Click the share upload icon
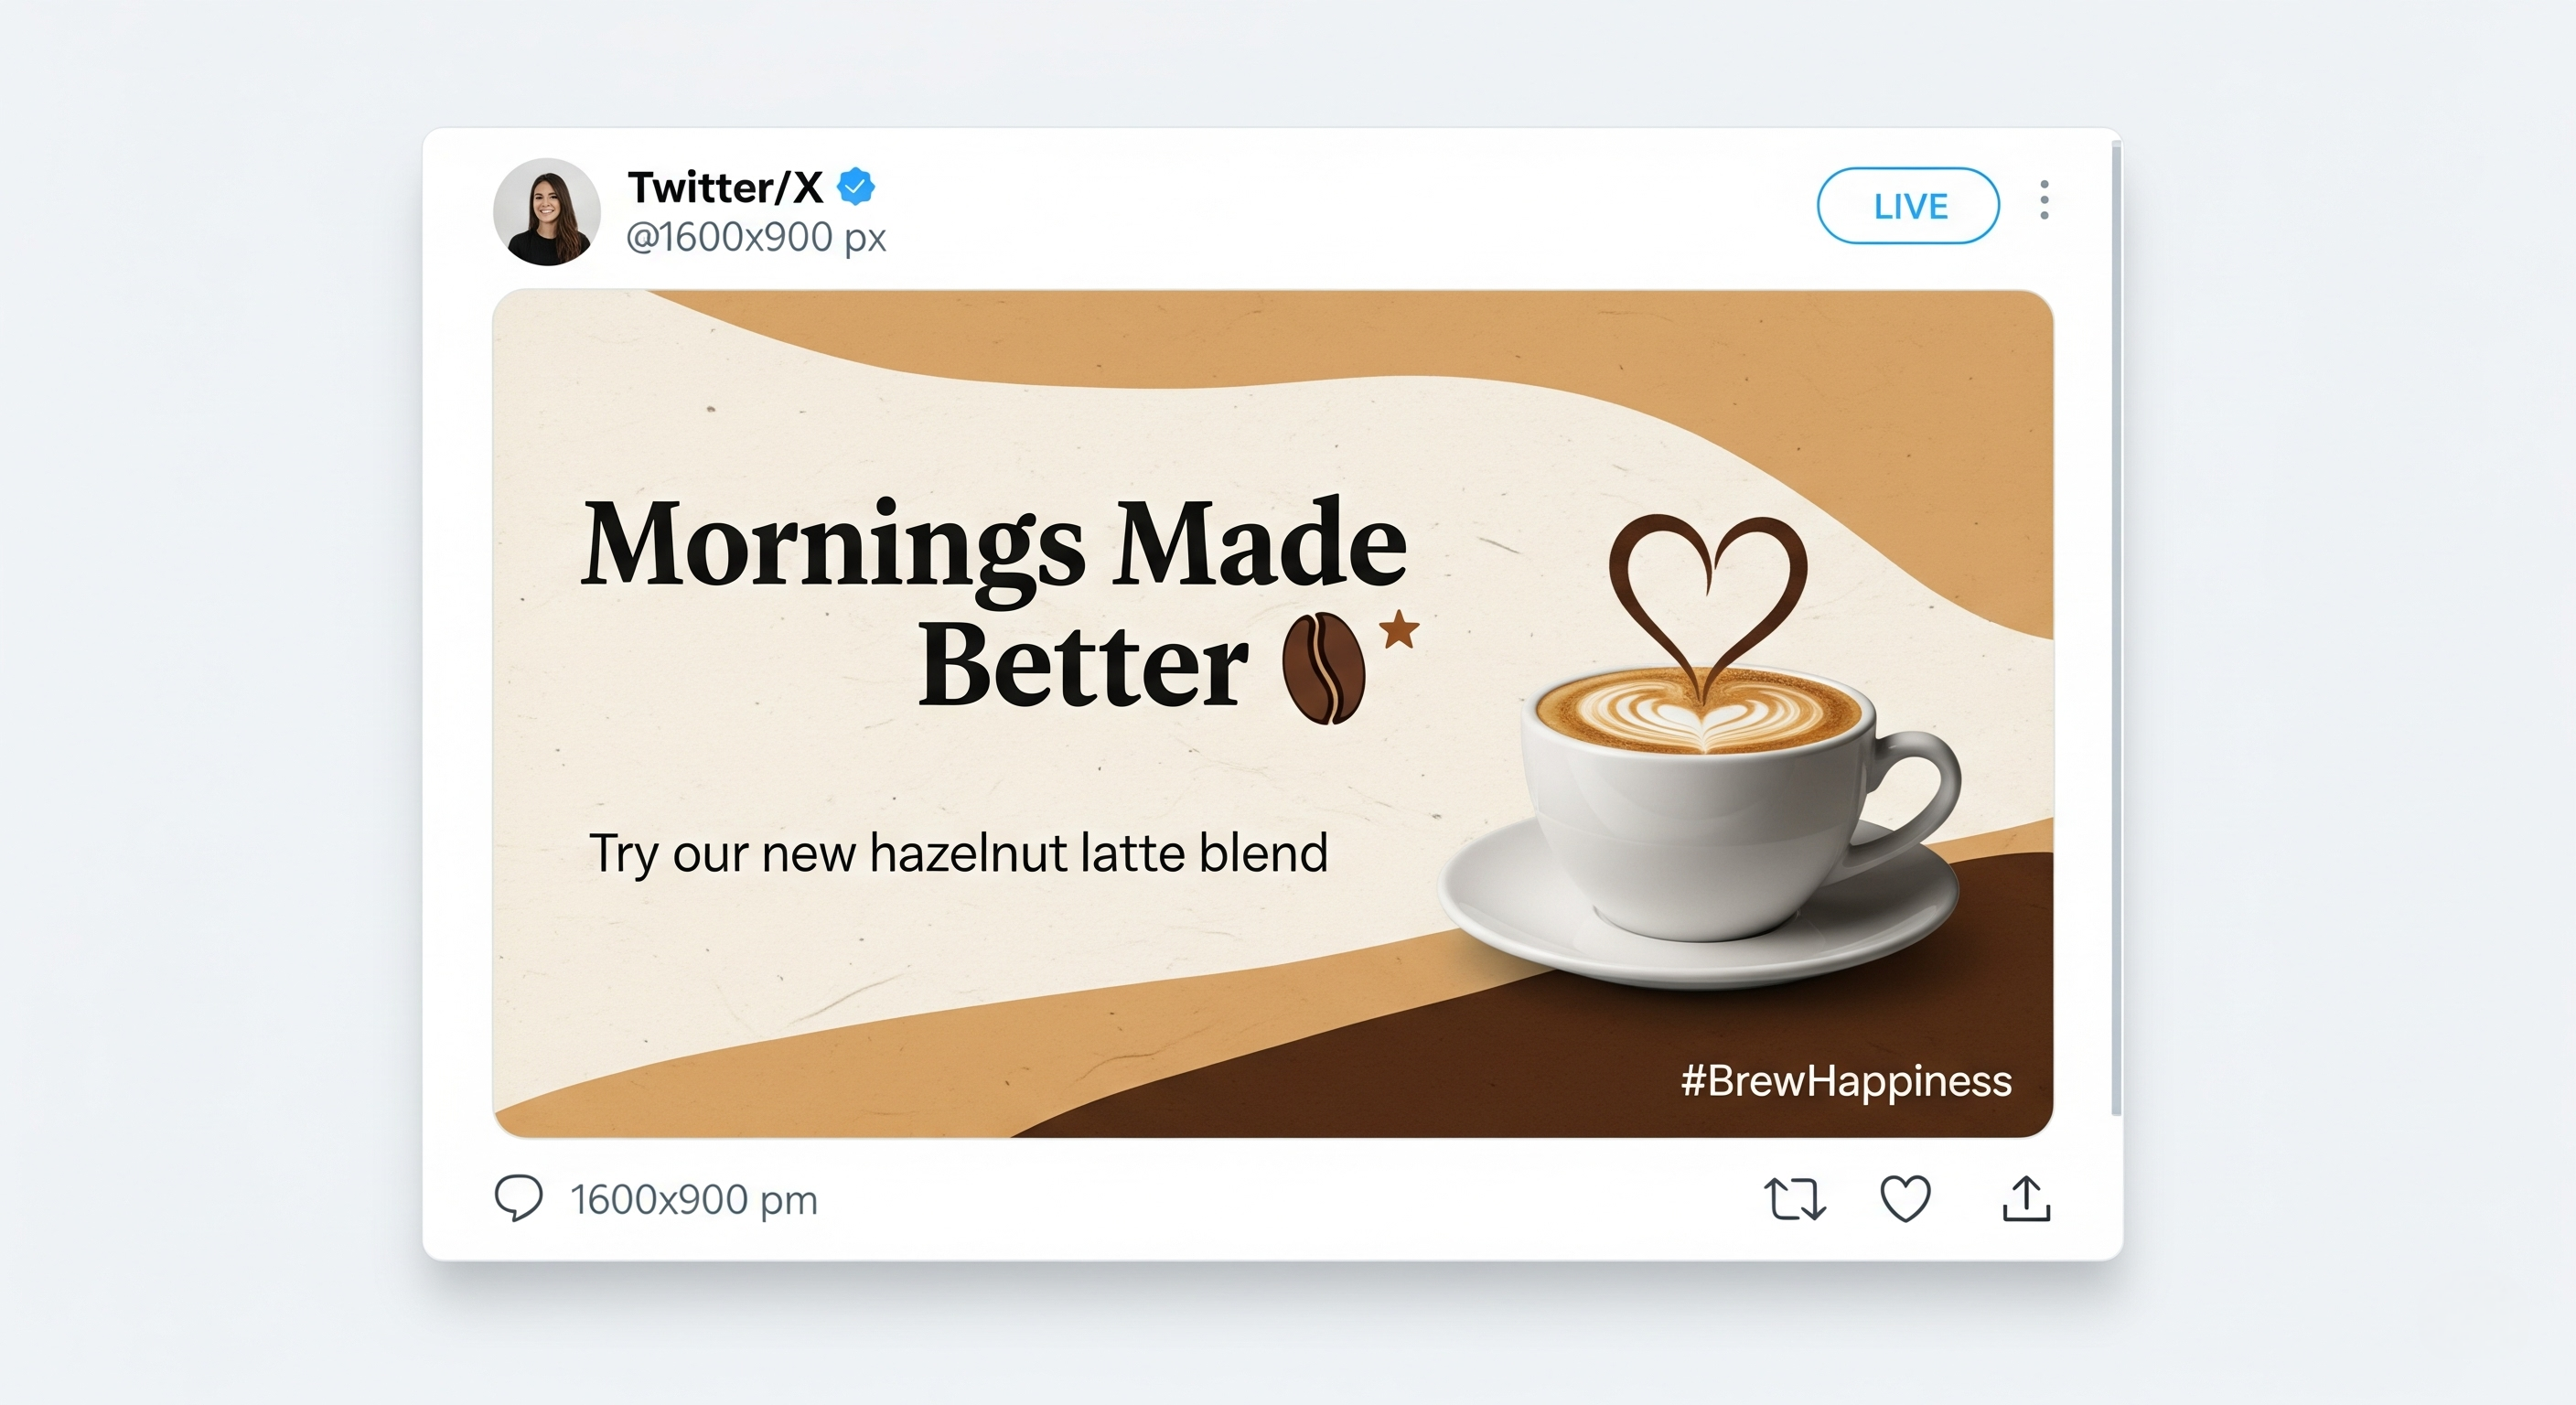The height and width of the screenshot is (1405, 2576). [x=2026, y=1199]
